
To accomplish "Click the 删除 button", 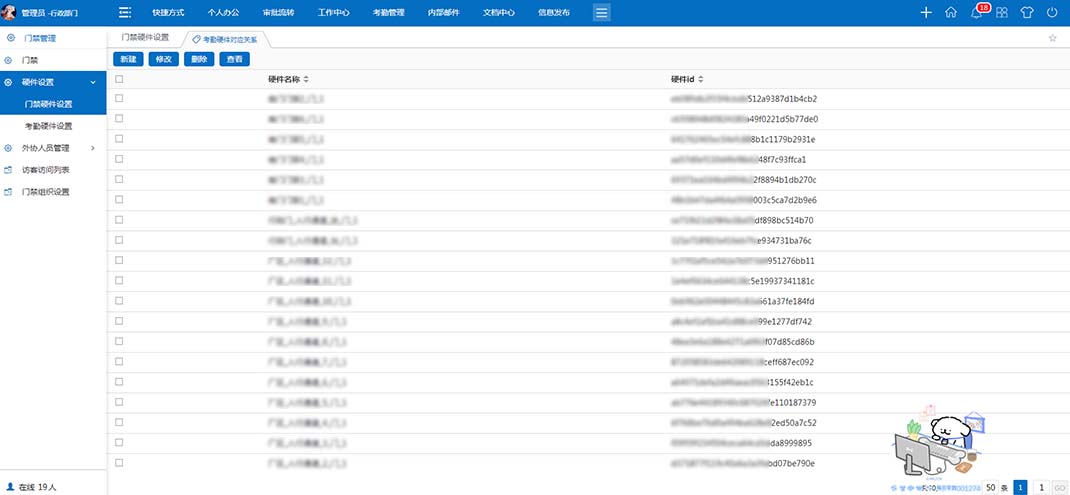I will coord(199,59).
